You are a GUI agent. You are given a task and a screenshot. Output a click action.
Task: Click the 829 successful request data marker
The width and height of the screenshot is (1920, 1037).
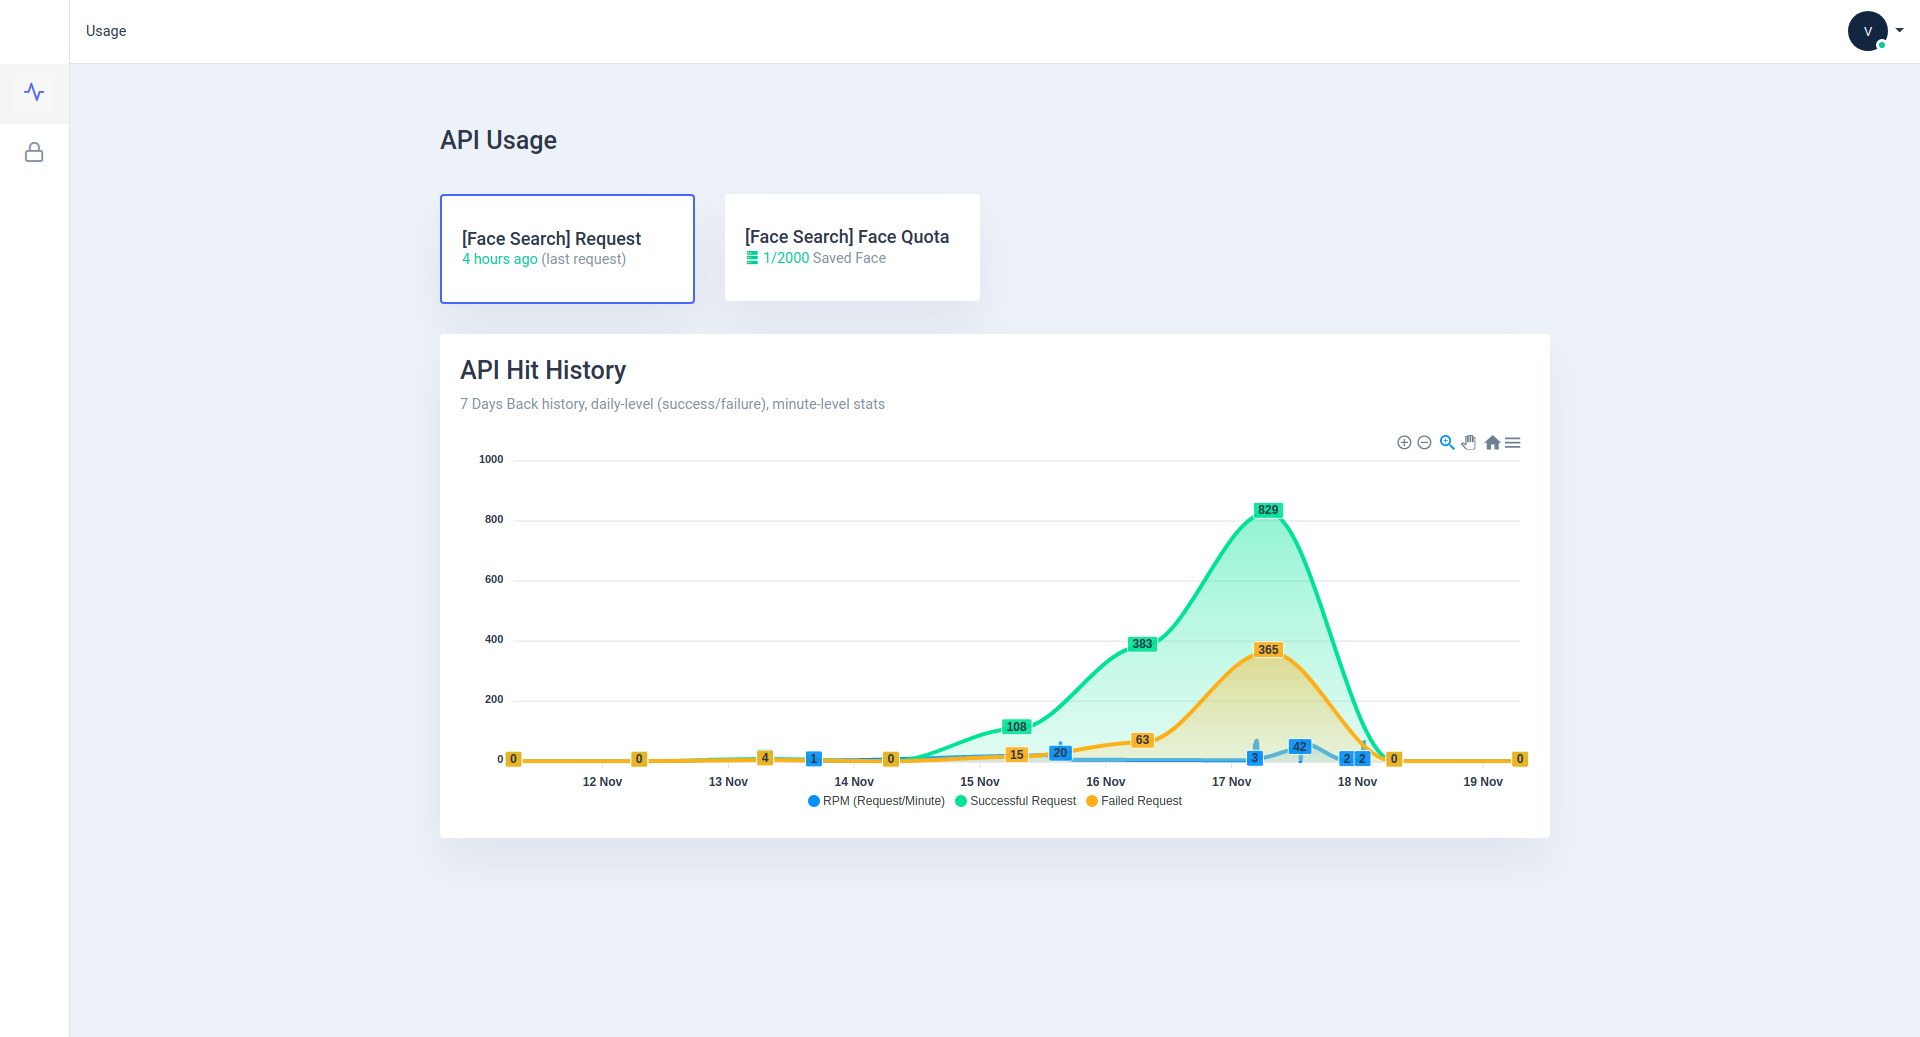point(1268,510)
